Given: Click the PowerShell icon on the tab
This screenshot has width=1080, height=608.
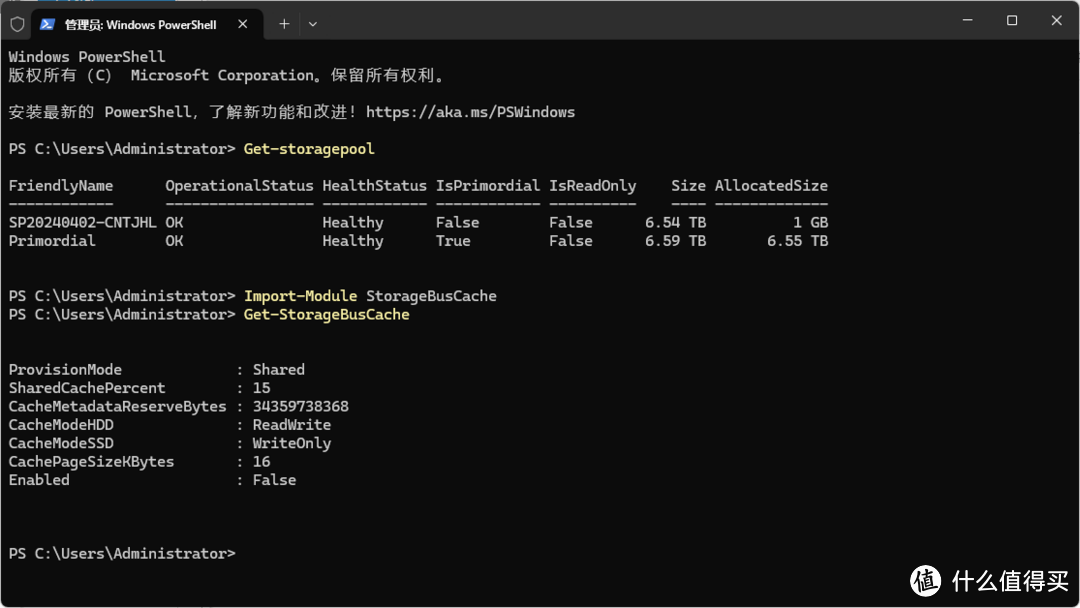Looking at the screenshot, I should tap(47, 24).
